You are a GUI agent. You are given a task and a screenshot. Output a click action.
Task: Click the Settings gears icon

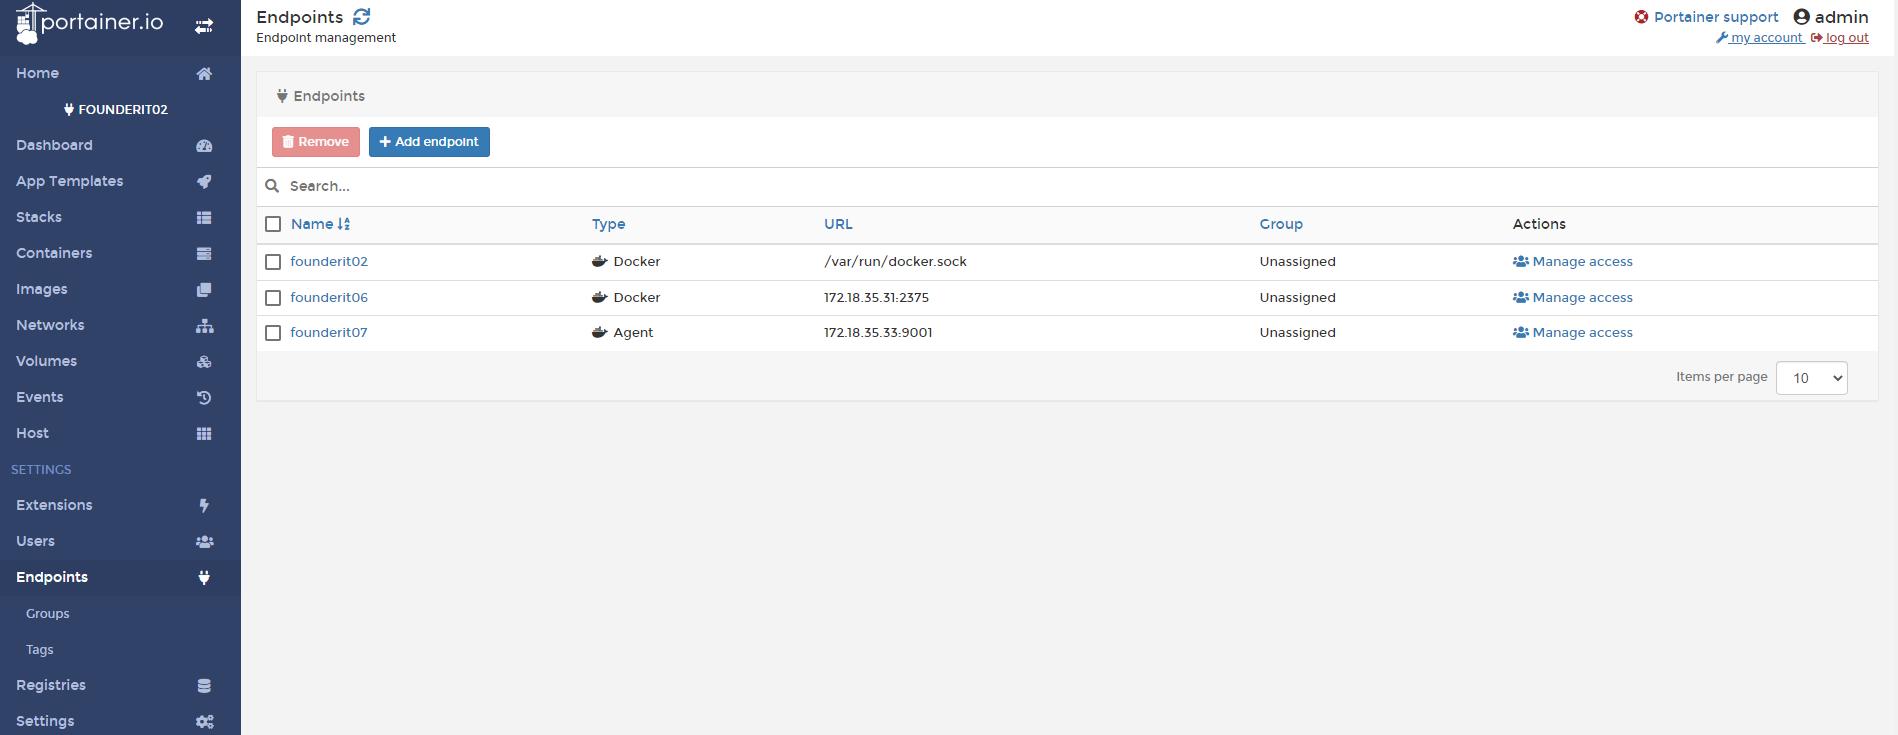(x=204, y=722)
